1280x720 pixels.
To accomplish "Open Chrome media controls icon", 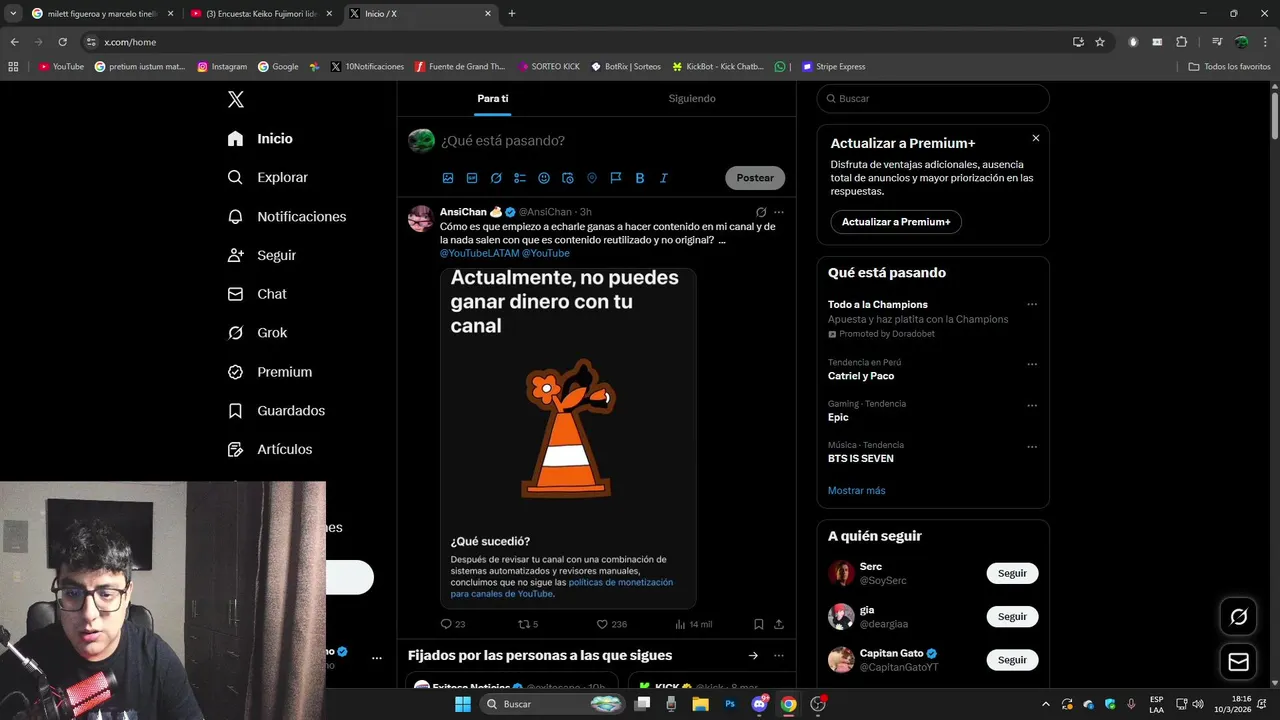I will 1217,42.
